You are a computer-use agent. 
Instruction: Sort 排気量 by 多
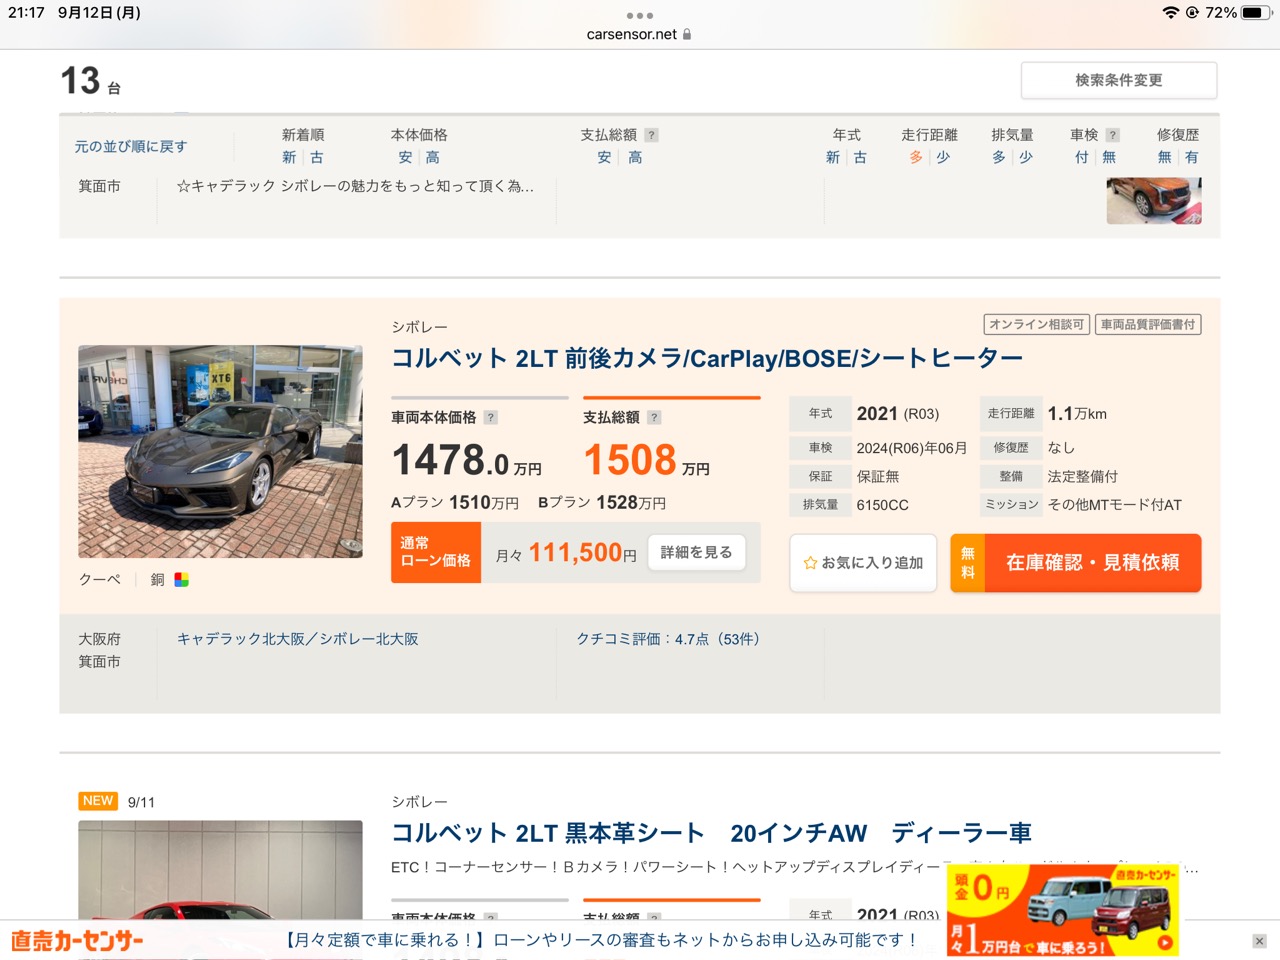click(999, 157)
